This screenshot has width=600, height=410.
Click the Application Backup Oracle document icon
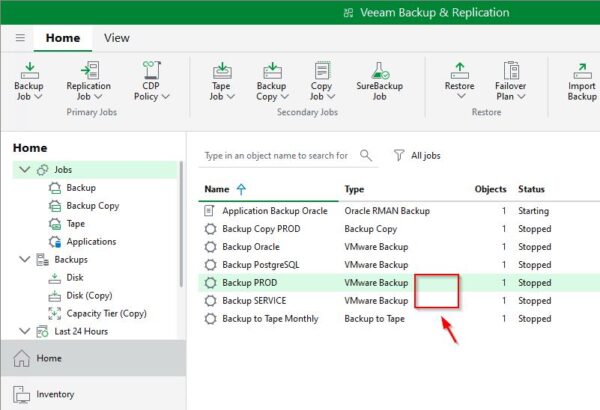209,211
